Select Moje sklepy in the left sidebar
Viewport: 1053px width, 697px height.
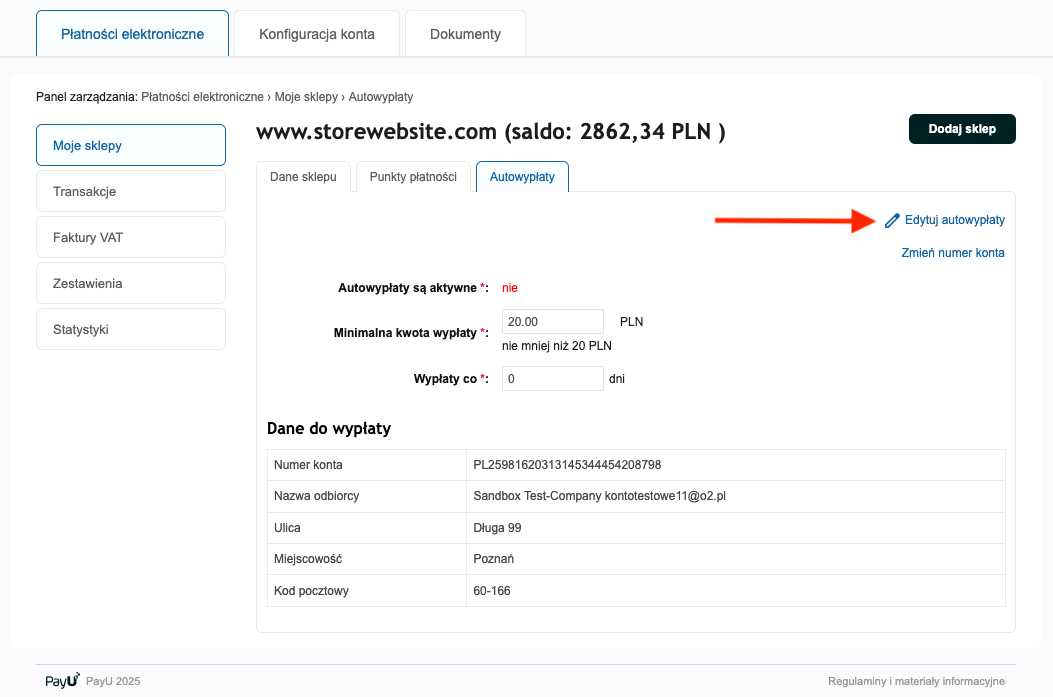[130, 145]
